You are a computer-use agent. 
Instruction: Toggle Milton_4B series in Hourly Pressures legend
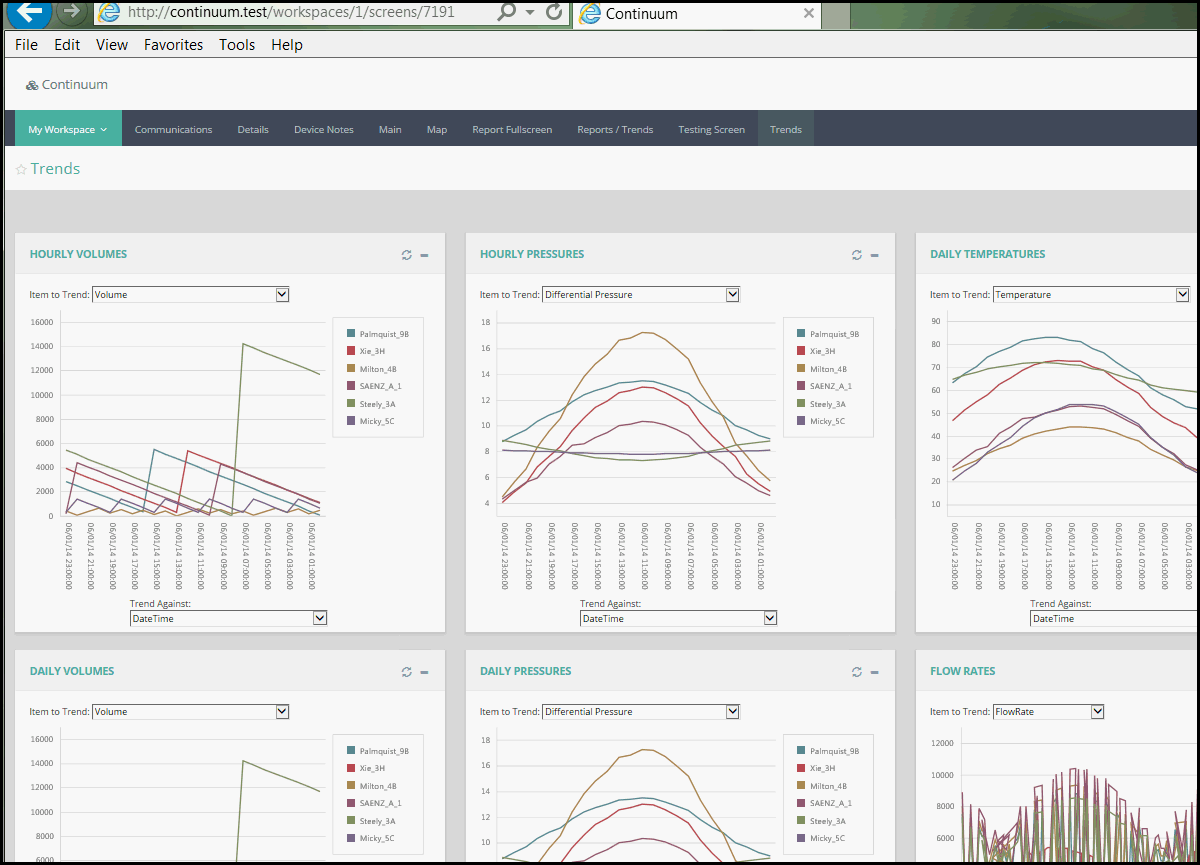834,369
